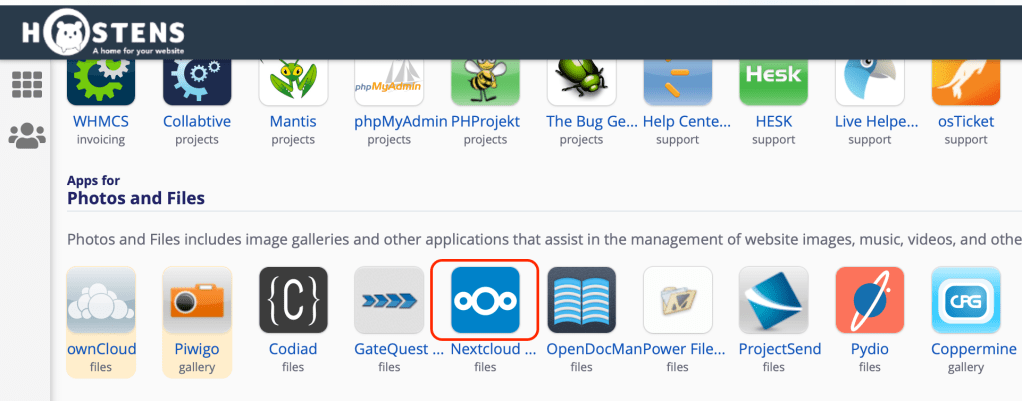Select the Piwigo camera icon
Screen dimensions: 1022x401
tap(197, 299)
